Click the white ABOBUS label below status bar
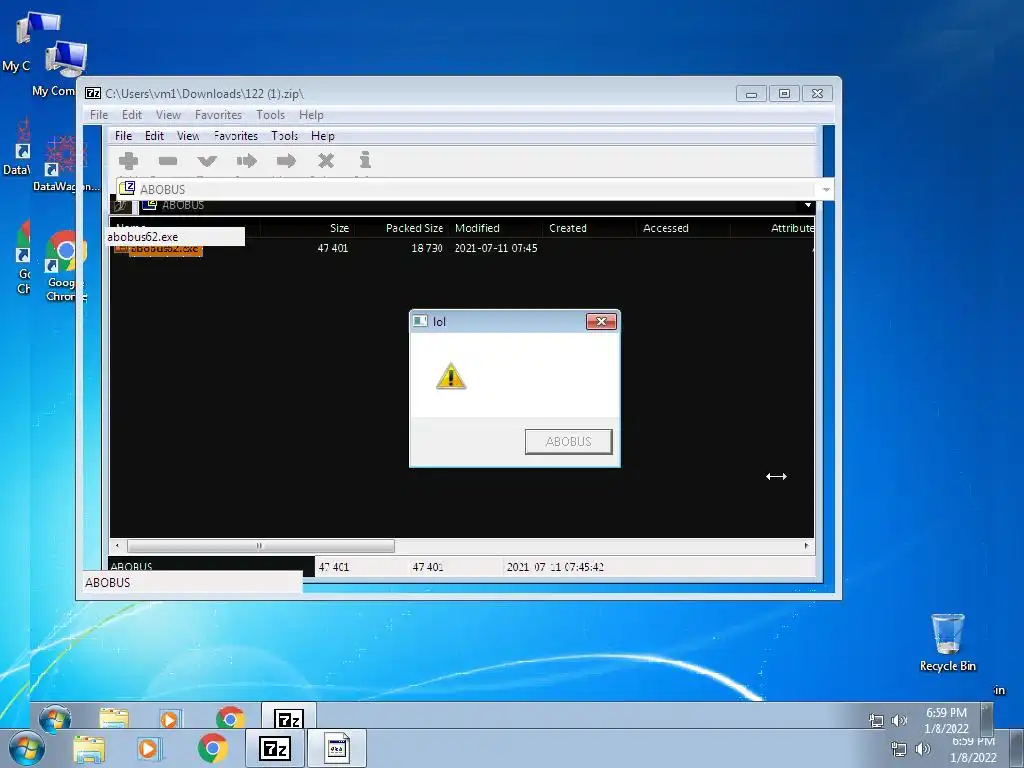Viewport: 1024px width, 768px height. click(x=193, y=583)
